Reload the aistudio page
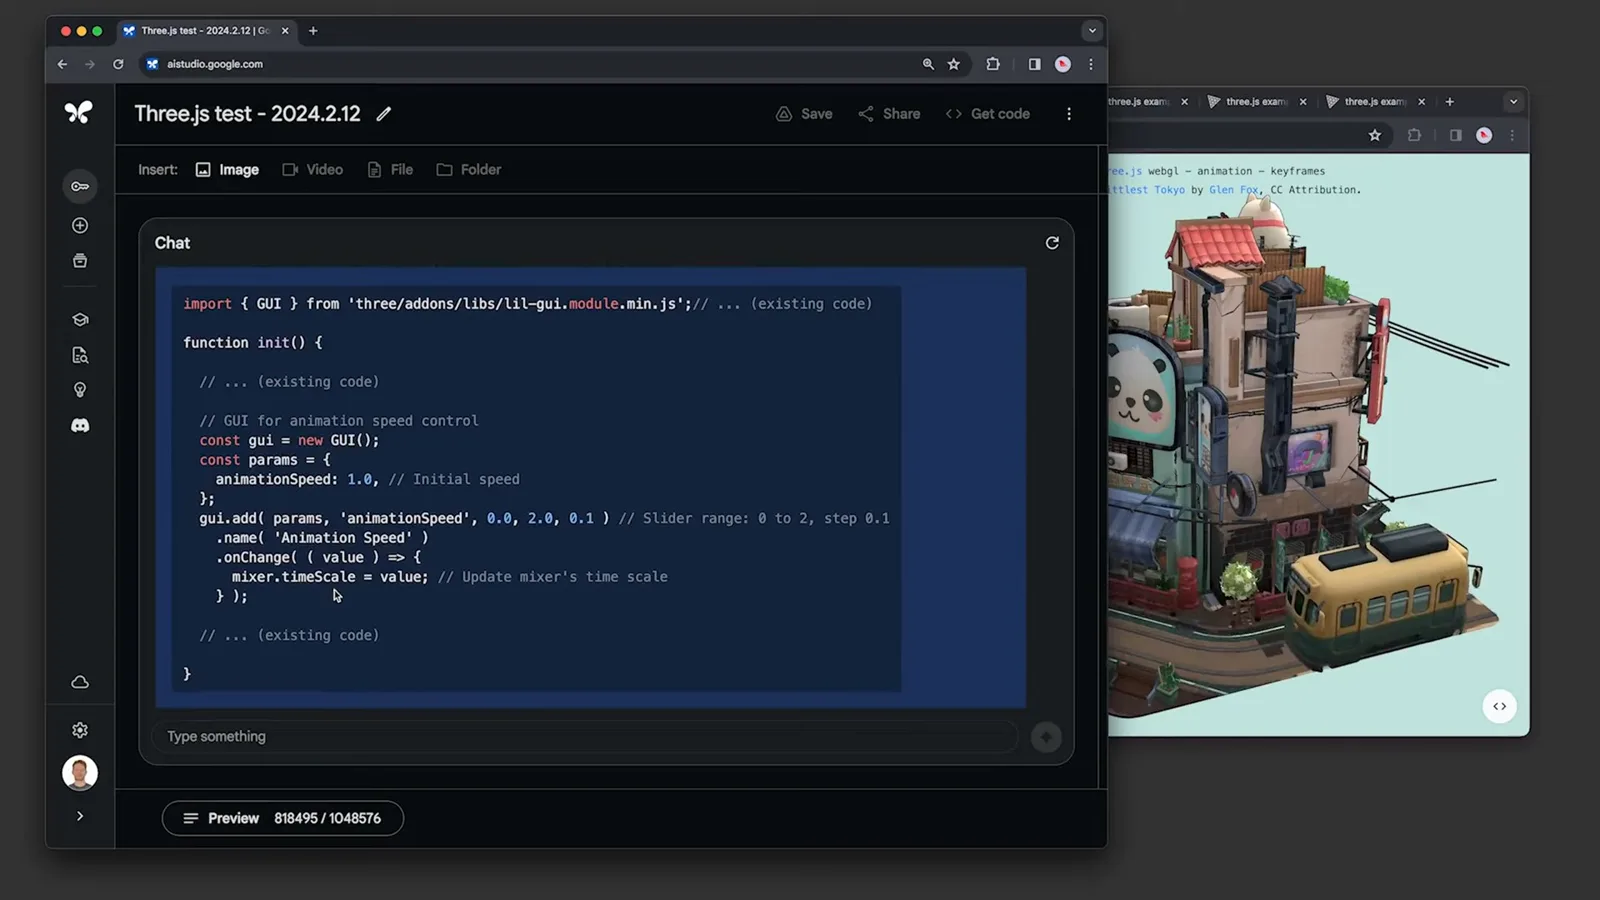 pyautogui.click(x=118, y=64)
